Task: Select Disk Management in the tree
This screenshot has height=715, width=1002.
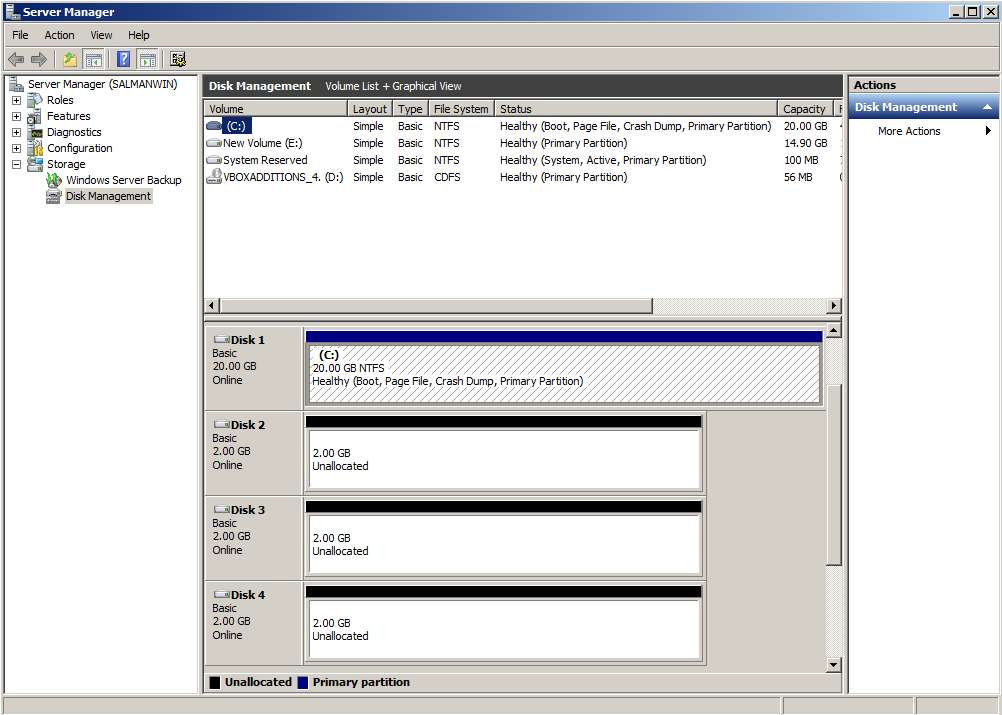Action: tap(109, 196)
